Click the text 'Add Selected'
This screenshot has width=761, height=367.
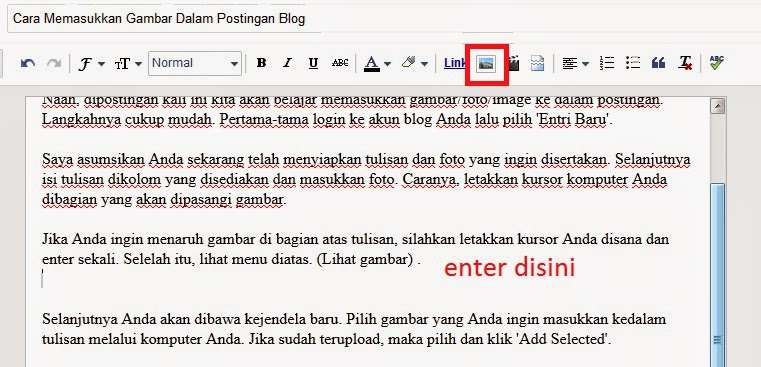(x=561, y=339)
